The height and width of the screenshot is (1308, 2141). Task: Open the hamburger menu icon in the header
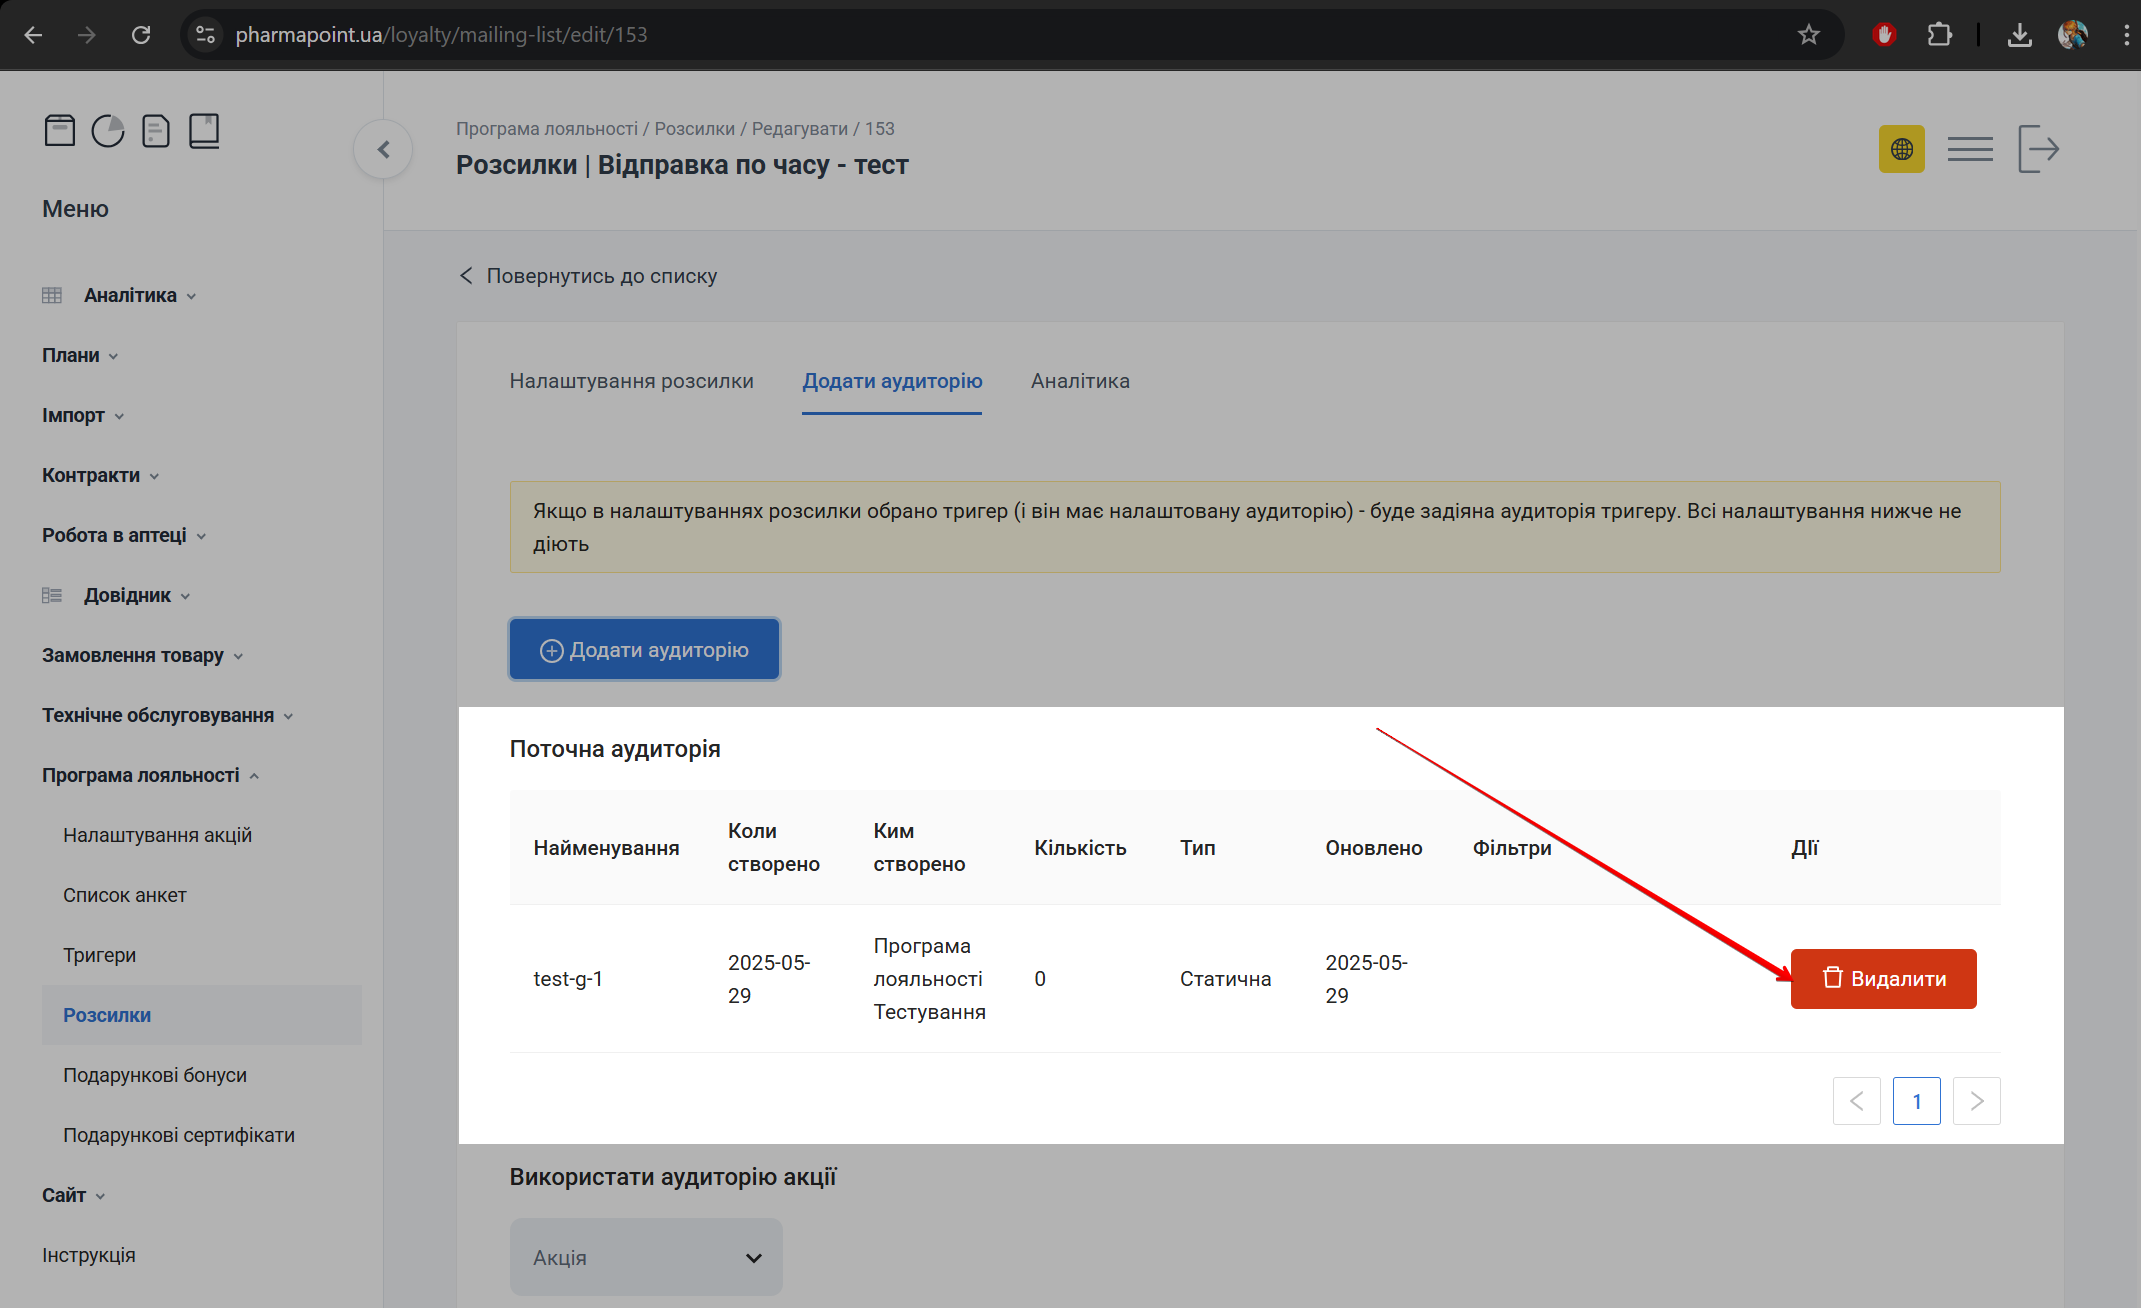tap(1969, 150)
